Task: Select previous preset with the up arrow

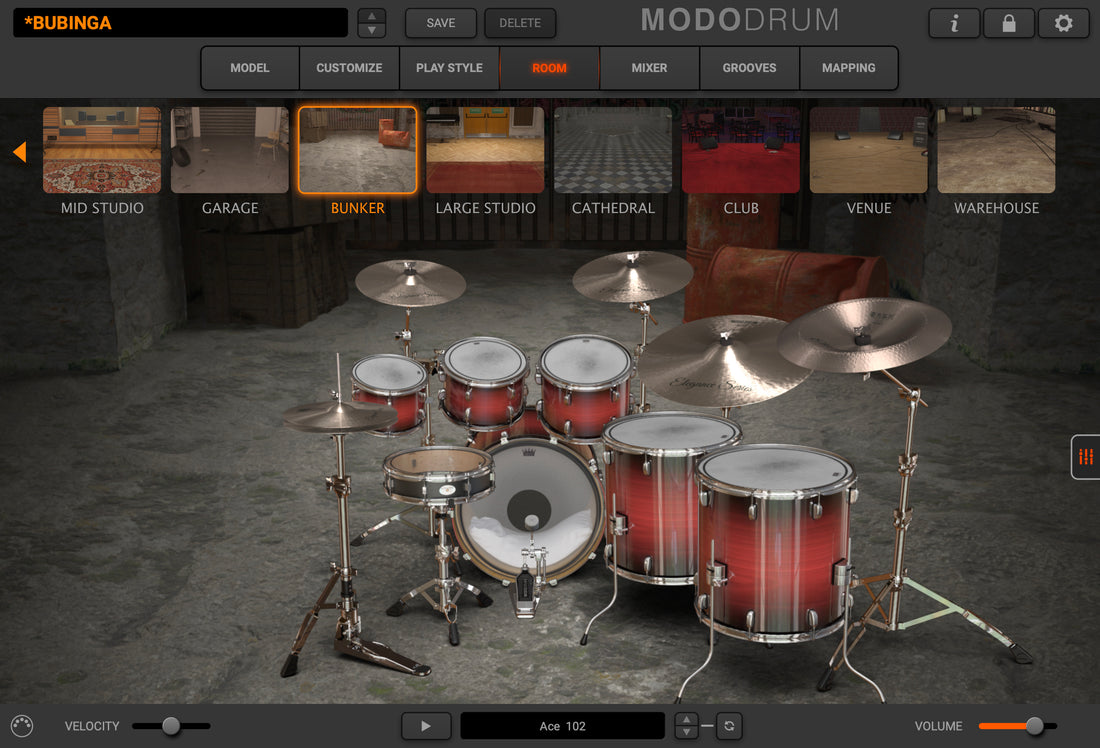Action: coord(372,16)
